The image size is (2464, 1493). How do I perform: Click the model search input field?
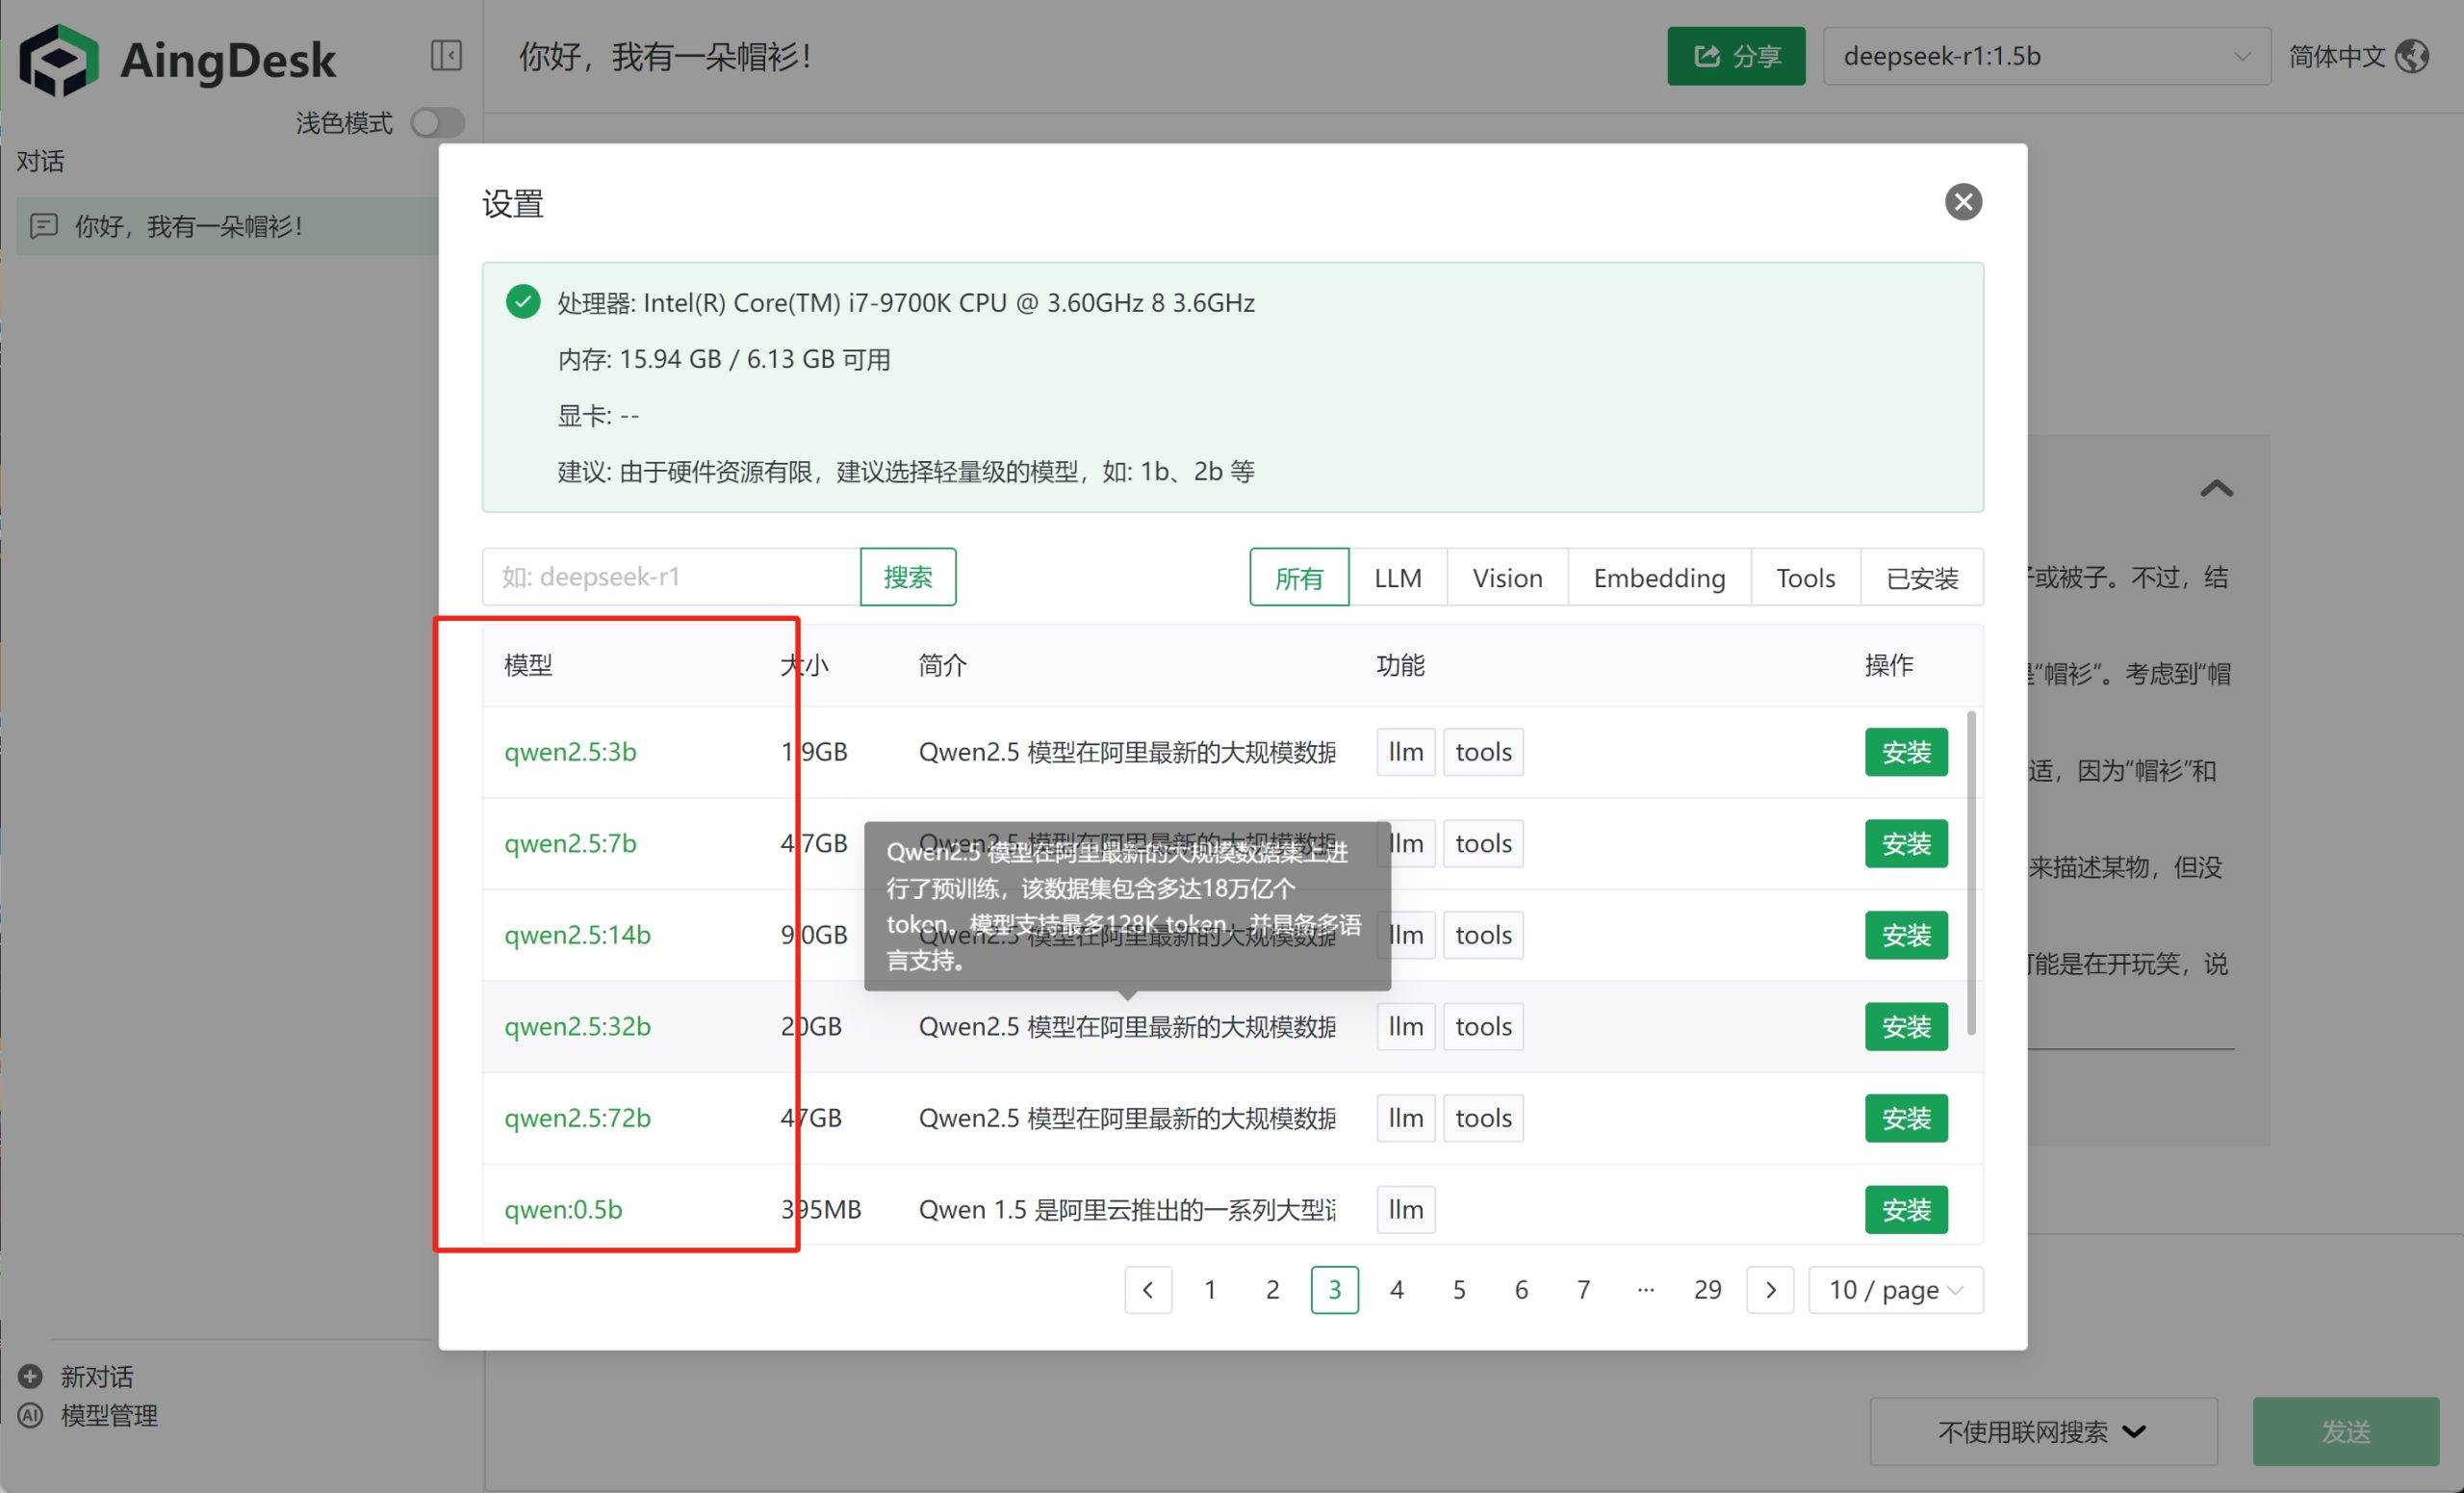tap(670, 577)
